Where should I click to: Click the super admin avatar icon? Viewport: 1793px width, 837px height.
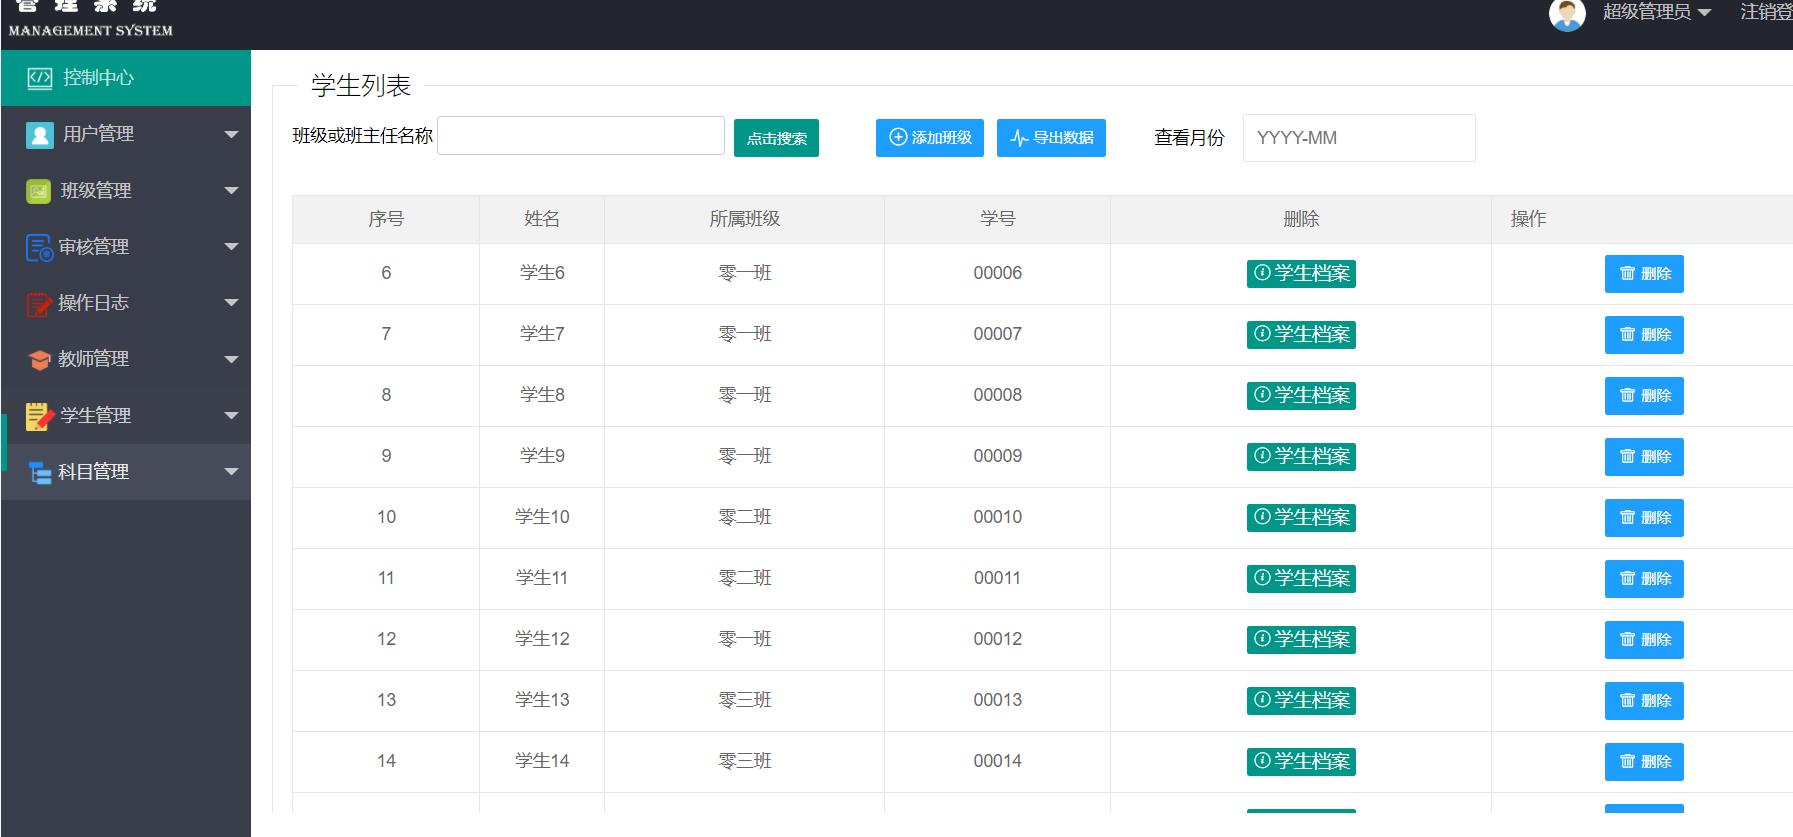[1567, 14]
